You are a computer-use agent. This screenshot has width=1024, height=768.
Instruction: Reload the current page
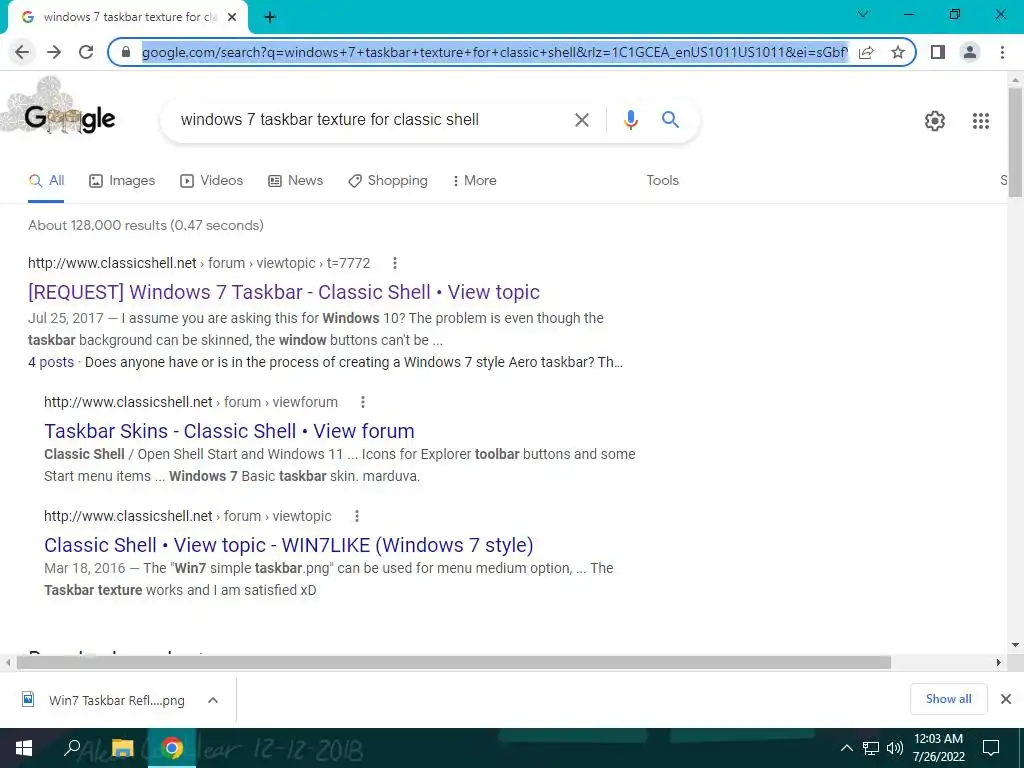coord(86,52)
